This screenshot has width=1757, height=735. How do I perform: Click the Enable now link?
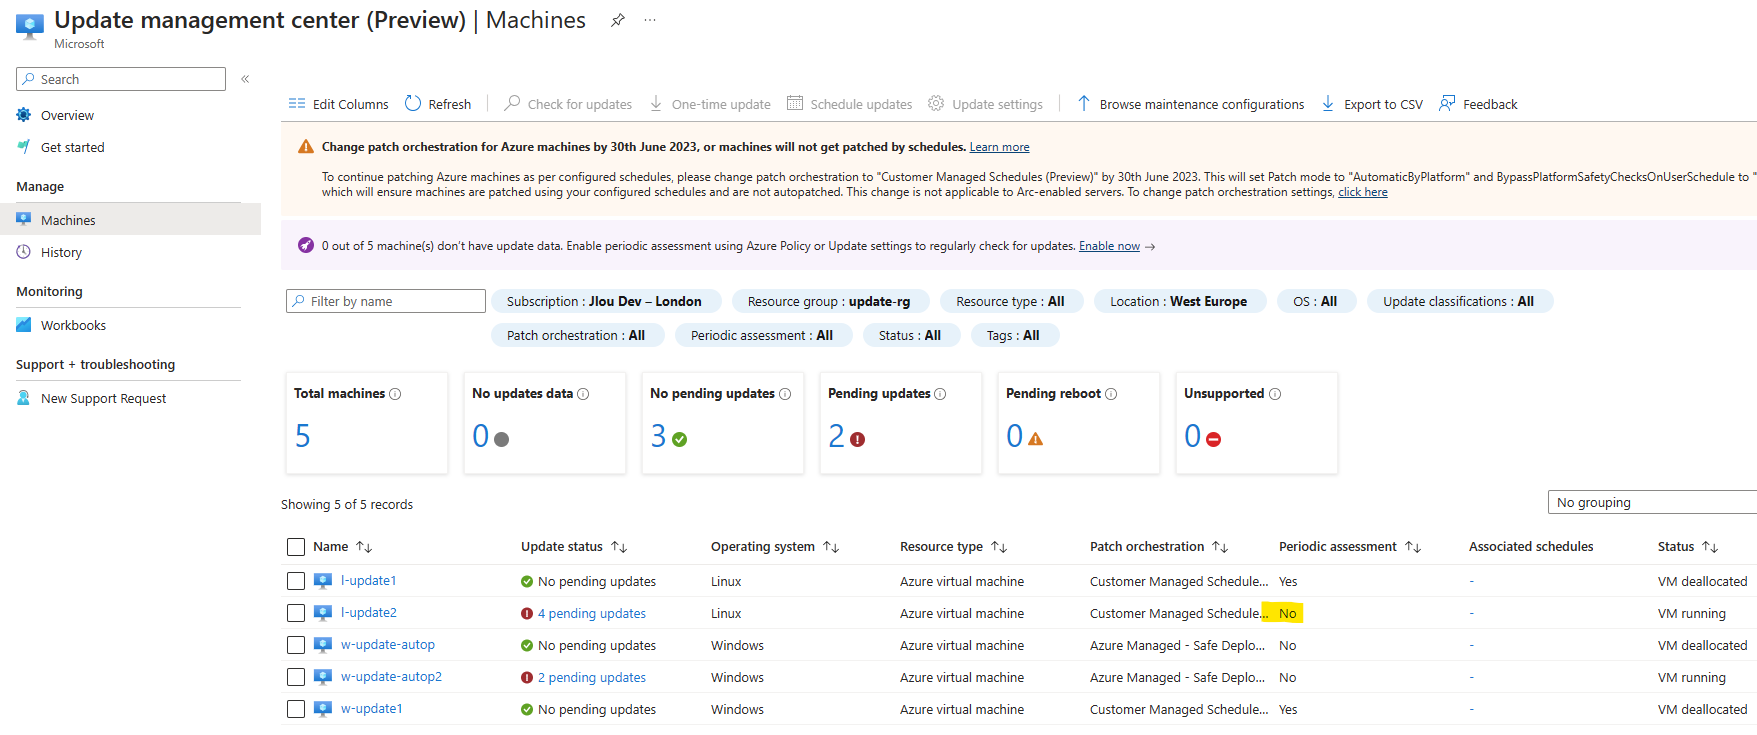tap(1109, 246)
